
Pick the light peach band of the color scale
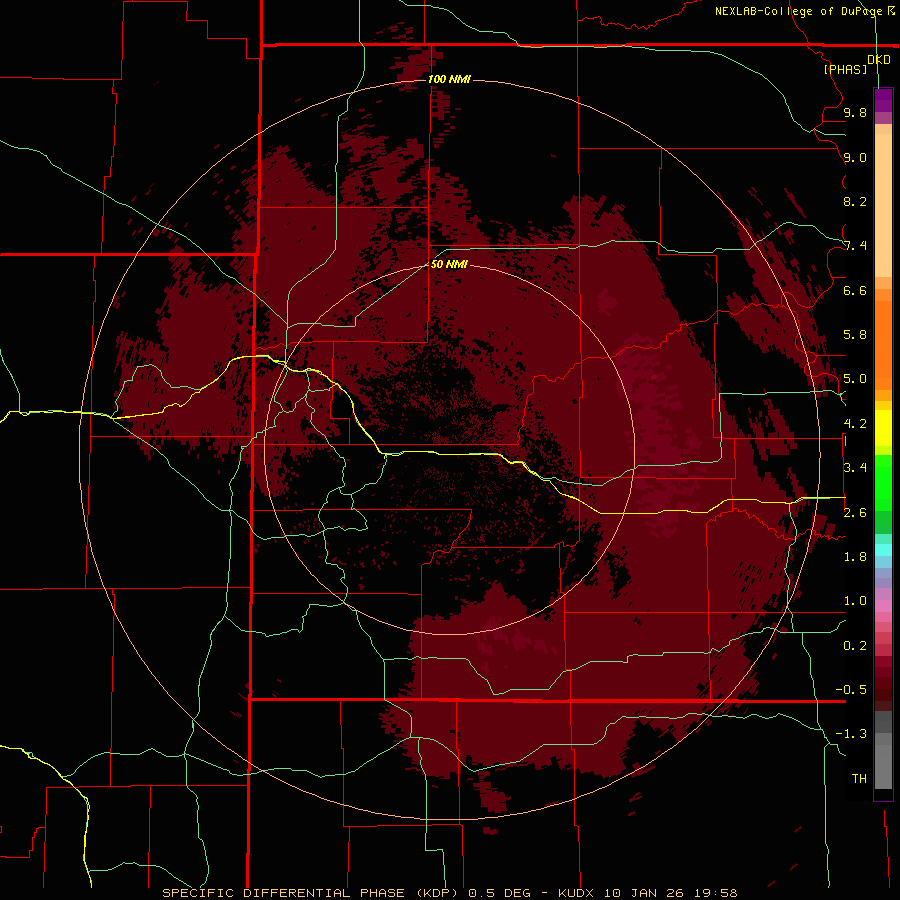883,205
